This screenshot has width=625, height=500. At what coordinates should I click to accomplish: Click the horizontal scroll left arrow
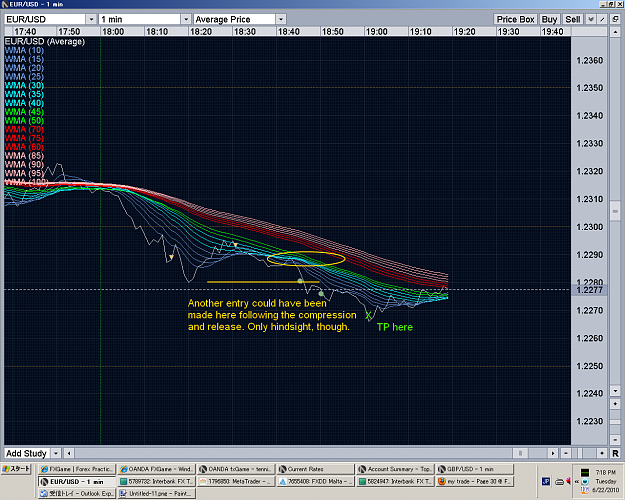[x=69, y=453]
